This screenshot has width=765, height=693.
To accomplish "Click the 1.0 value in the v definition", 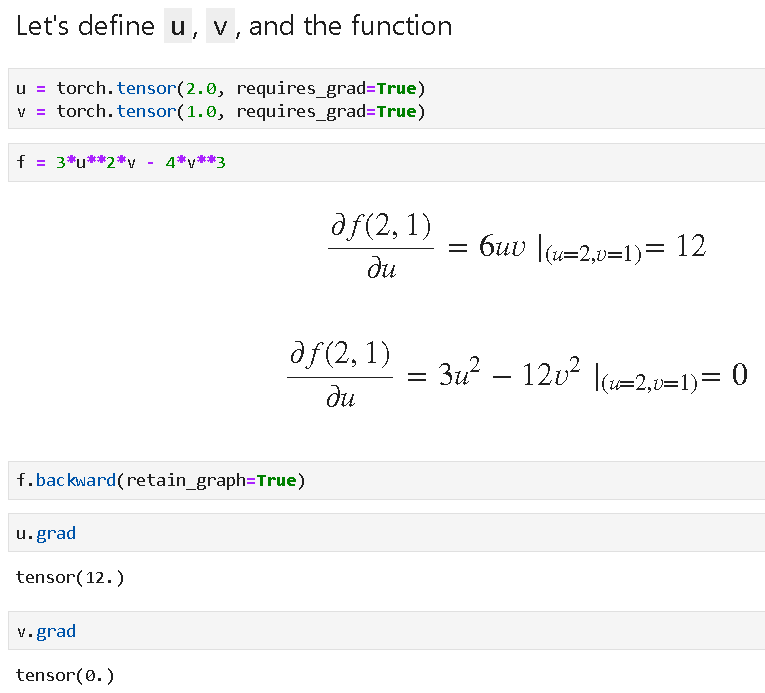I will pyautogui.click(x=200, y=111).
